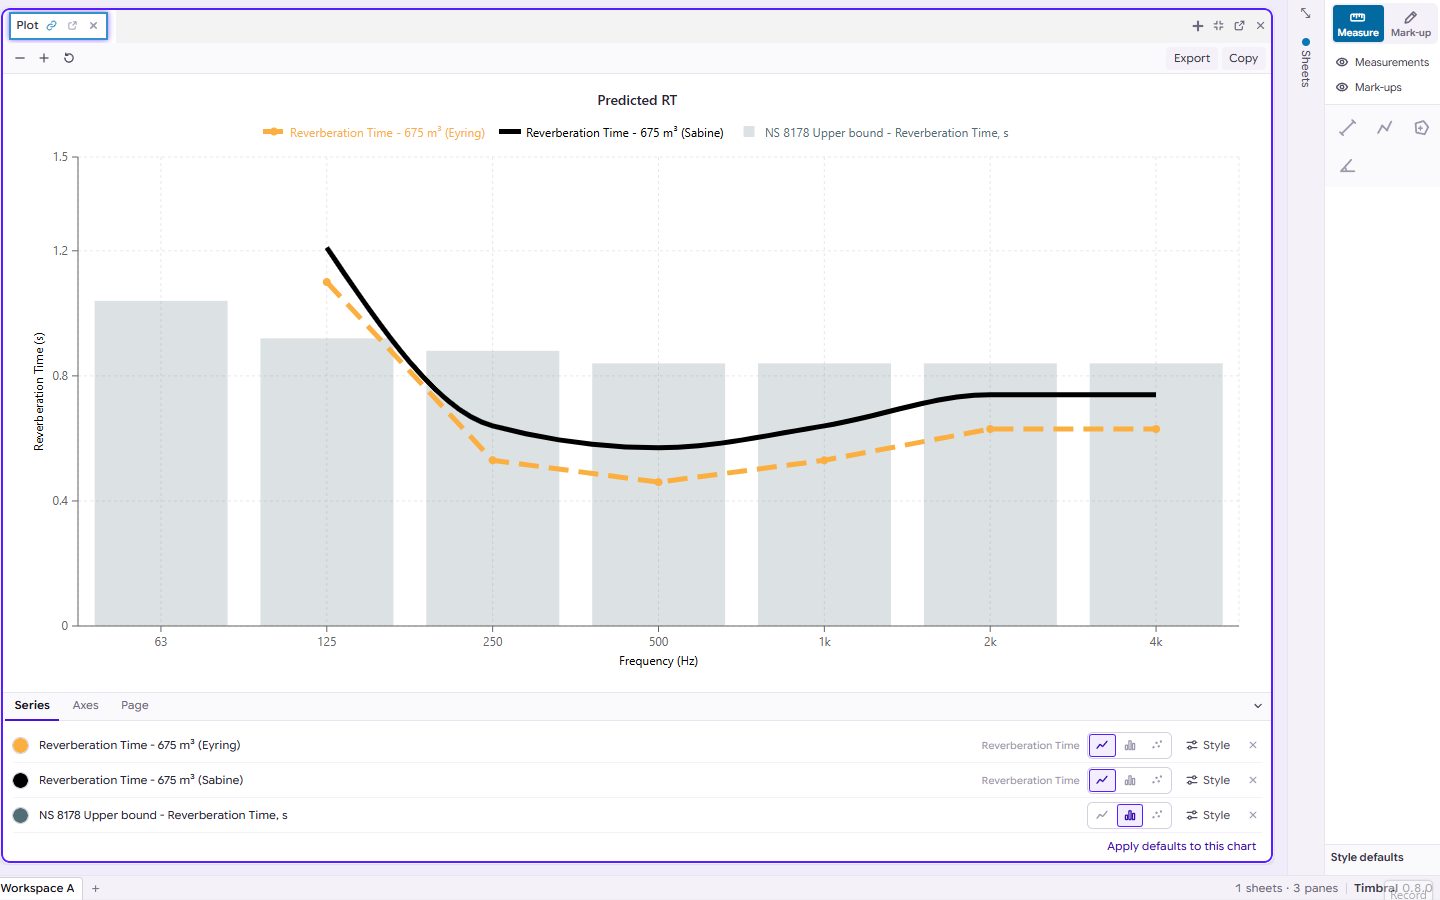Select the polygon area measure tool
This screenshot has height=900, width=1440.
[1421, 127]
